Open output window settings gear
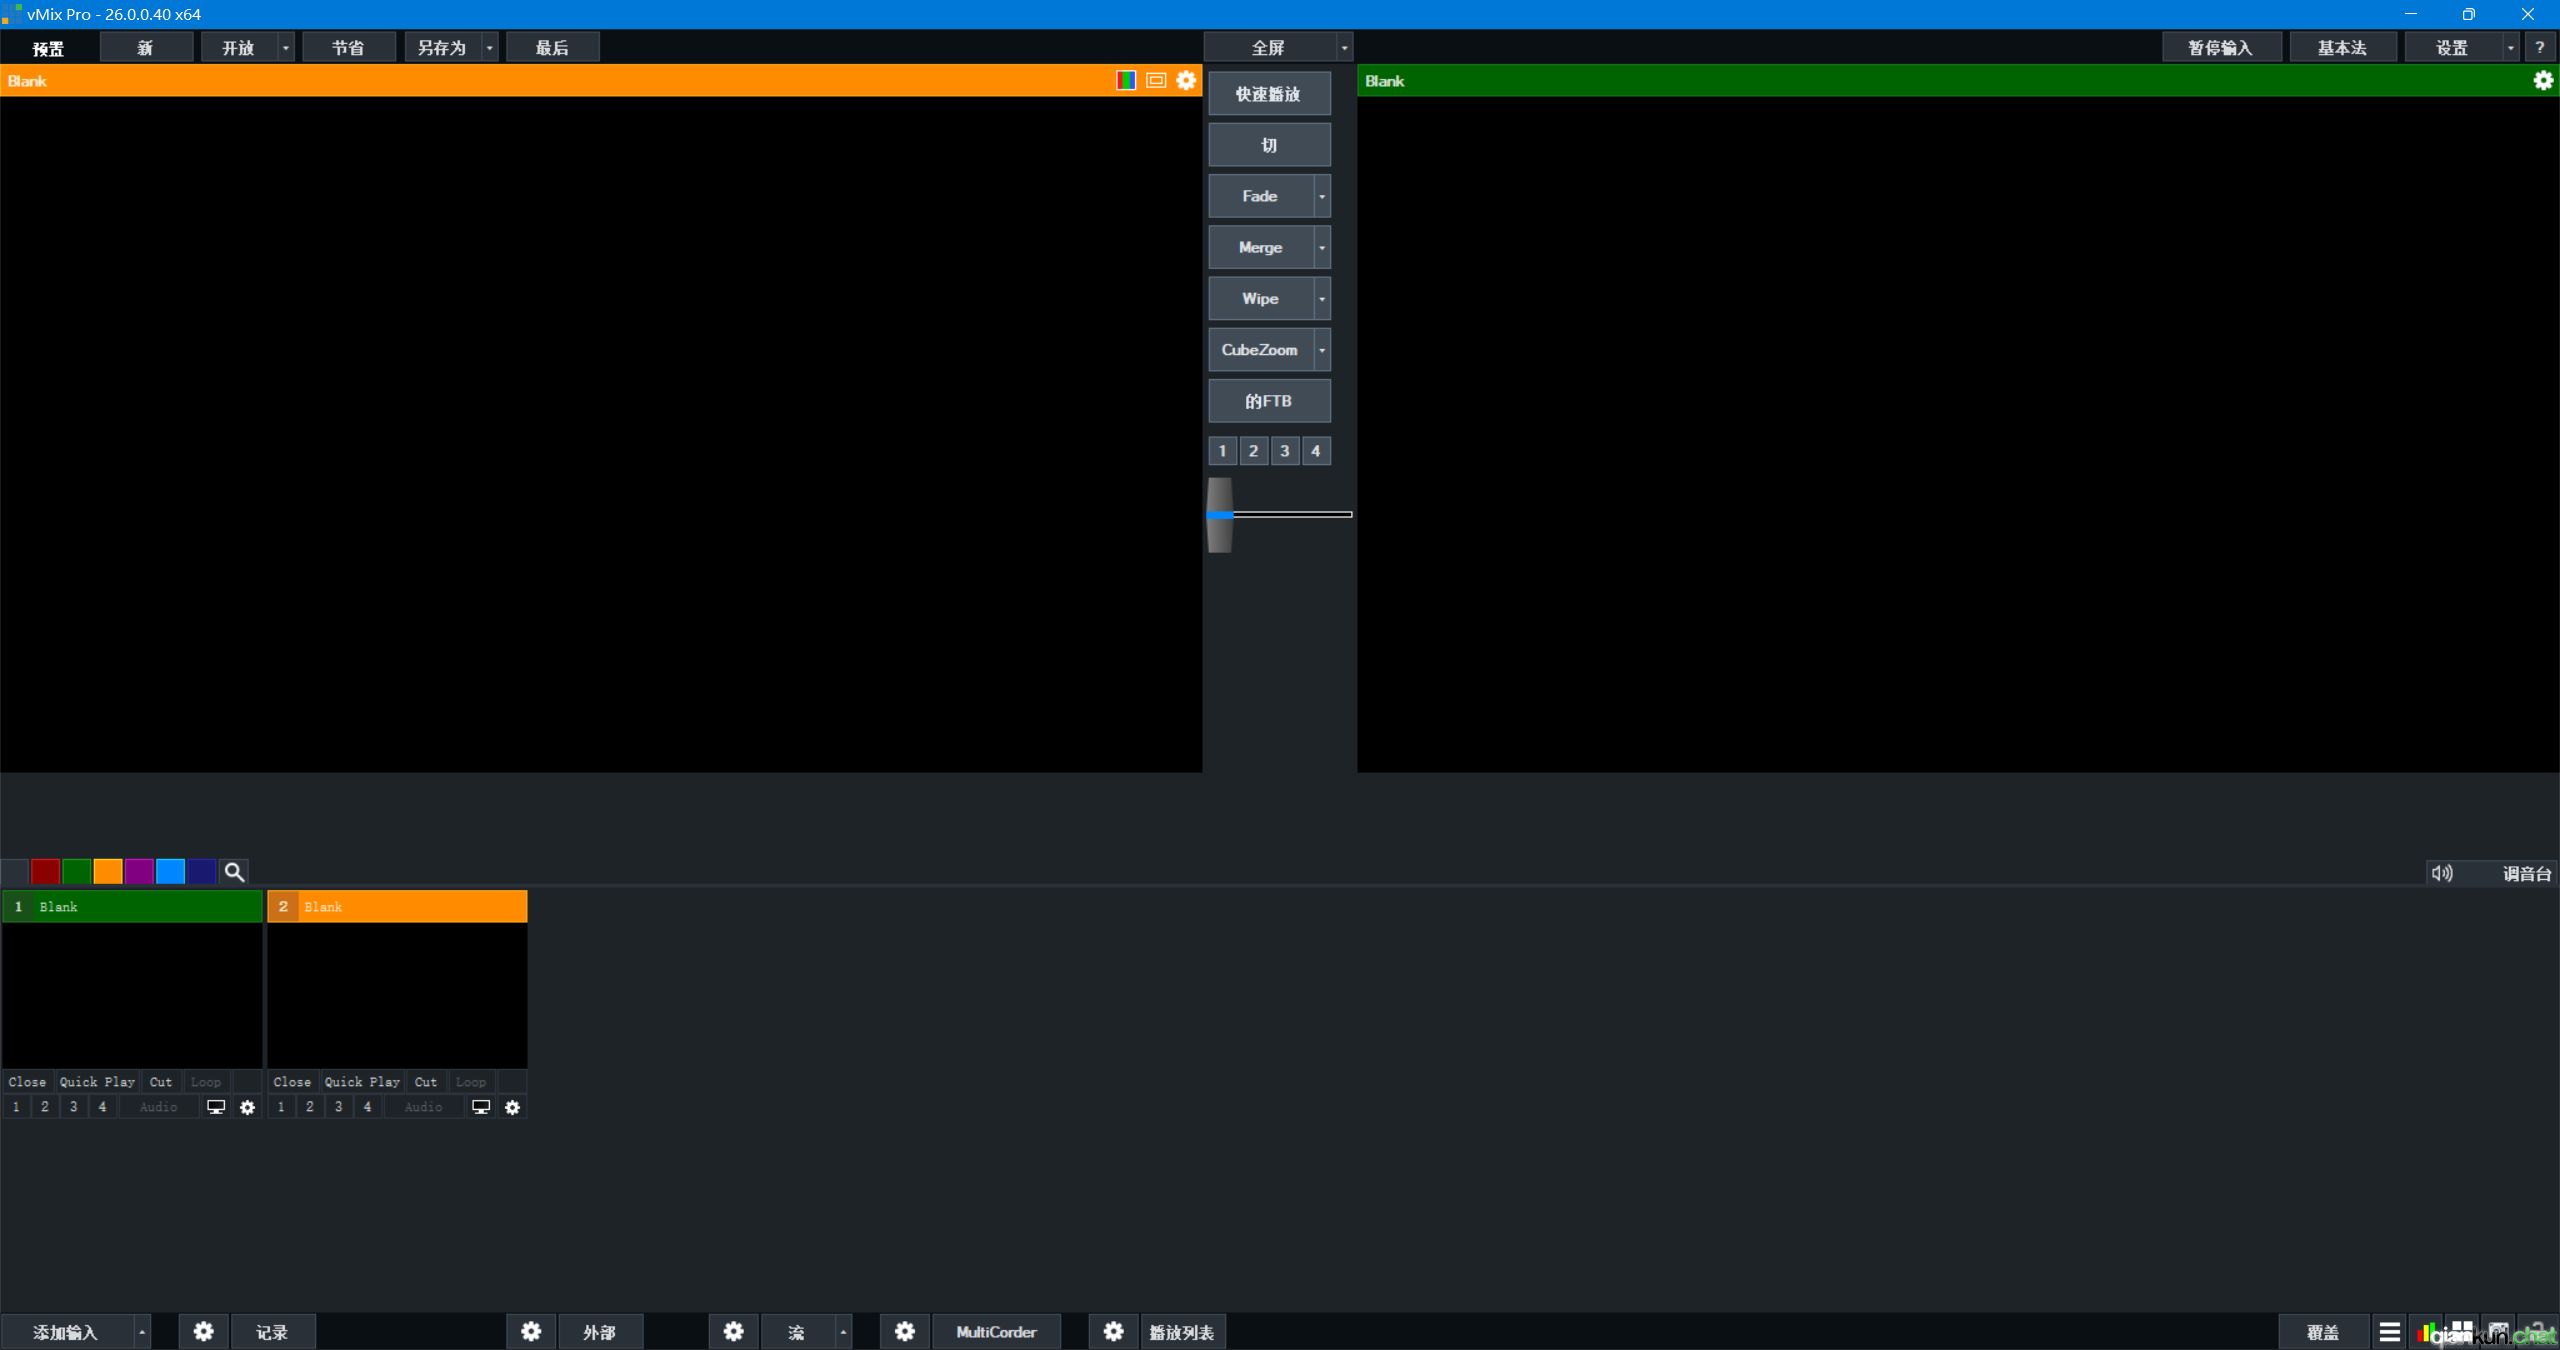2560x1350 pixels. (2543, 81)
